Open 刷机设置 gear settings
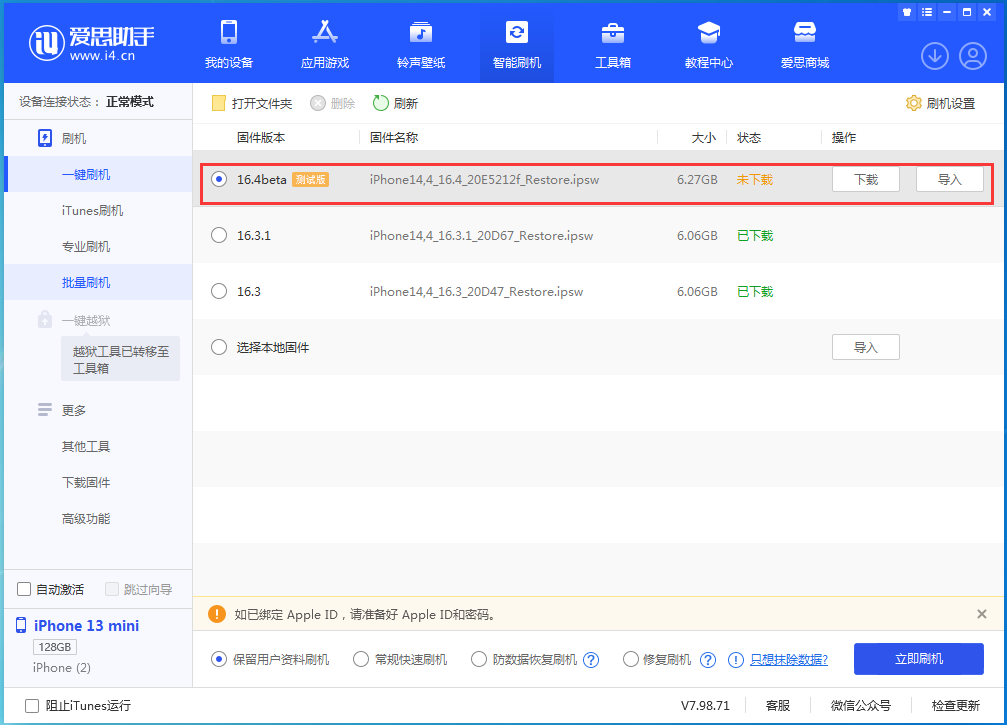 pyautogui.click(x=940, y=103)
